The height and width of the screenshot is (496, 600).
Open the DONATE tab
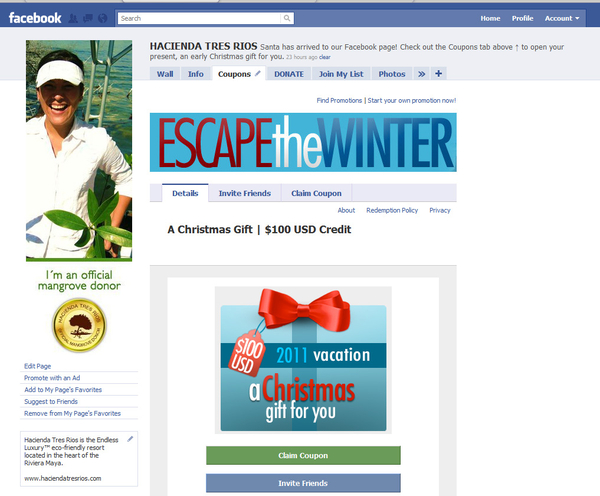289,74
